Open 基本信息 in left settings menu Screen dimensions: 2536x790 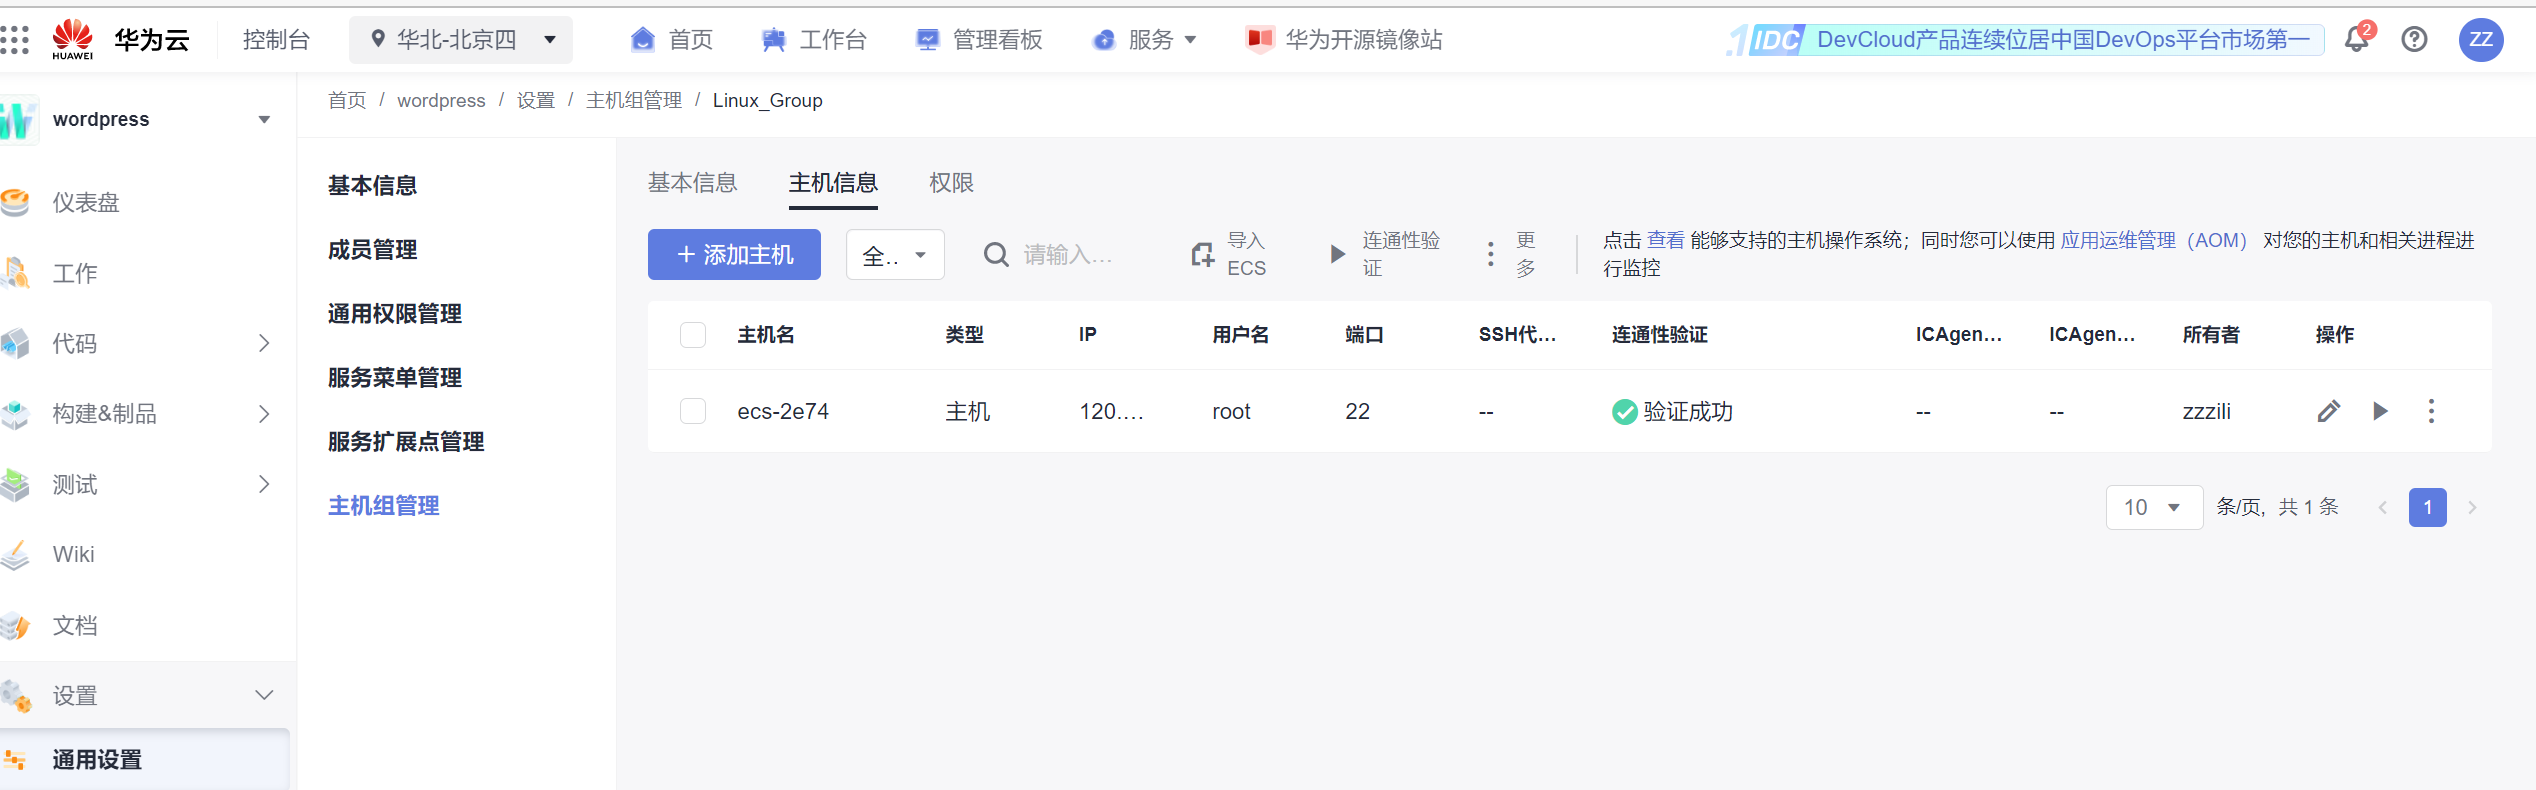click(373, 186)
